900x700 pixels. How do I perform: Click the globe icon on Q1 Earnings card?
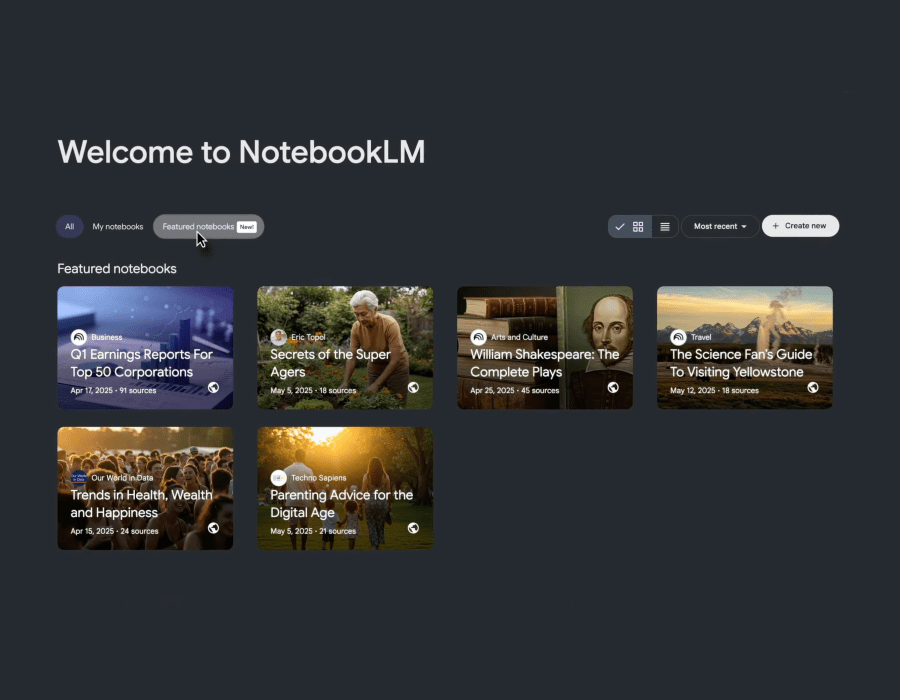pos(214,388)
